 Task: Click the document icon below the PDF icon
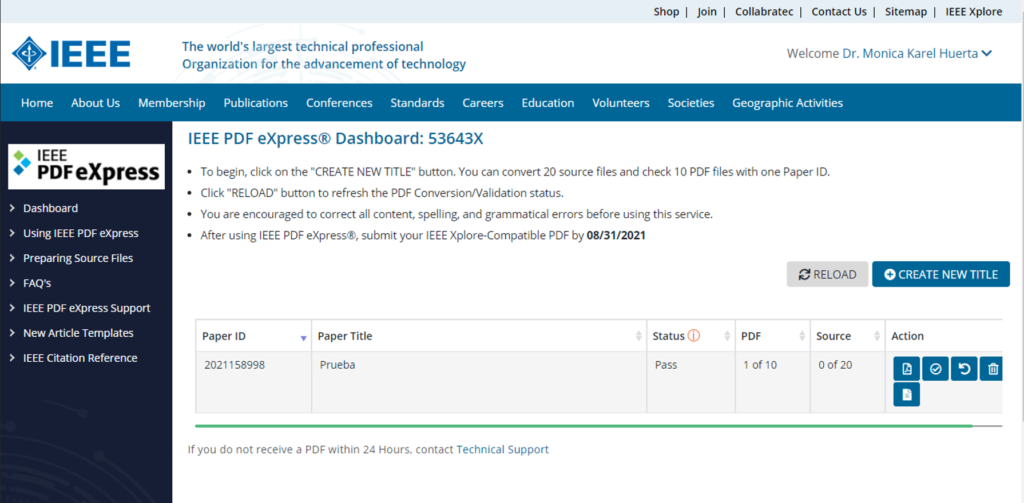point(906,395)
